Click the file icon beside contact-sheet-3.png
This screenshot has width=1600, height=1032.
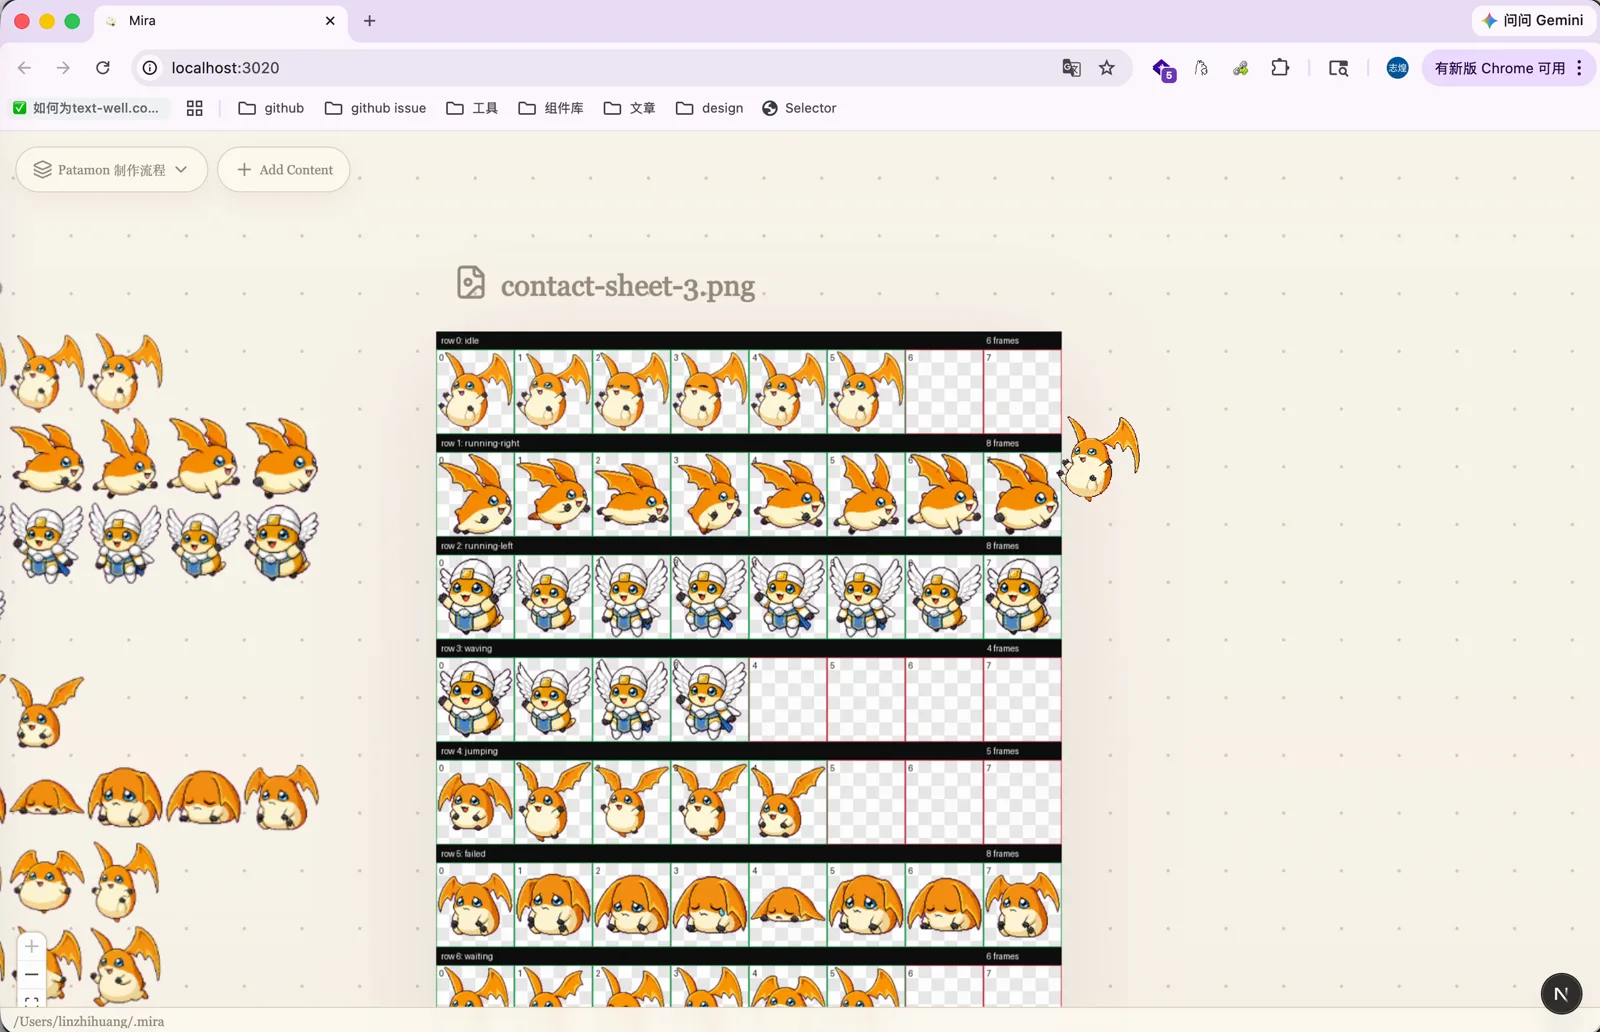pyautogui.click(x=471, y=283)
